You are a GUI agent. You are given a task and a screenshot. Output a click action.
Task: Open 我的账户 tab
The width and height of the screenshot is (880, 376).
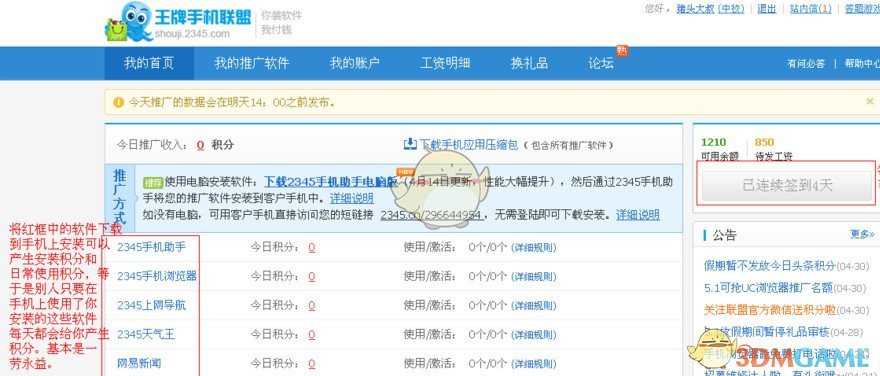355,63
